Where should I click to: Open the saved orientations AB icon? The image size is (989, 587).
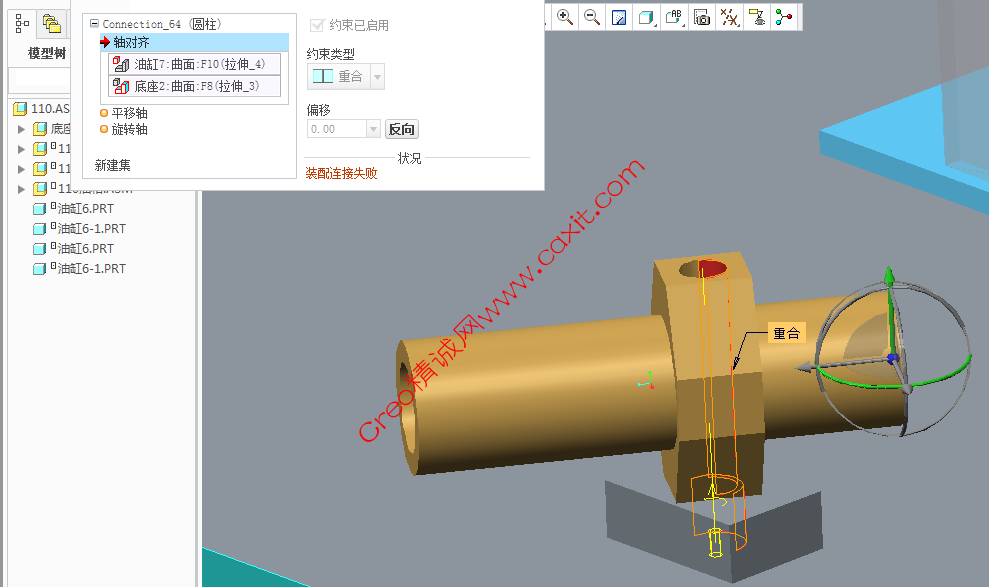[x=674, y=17]
